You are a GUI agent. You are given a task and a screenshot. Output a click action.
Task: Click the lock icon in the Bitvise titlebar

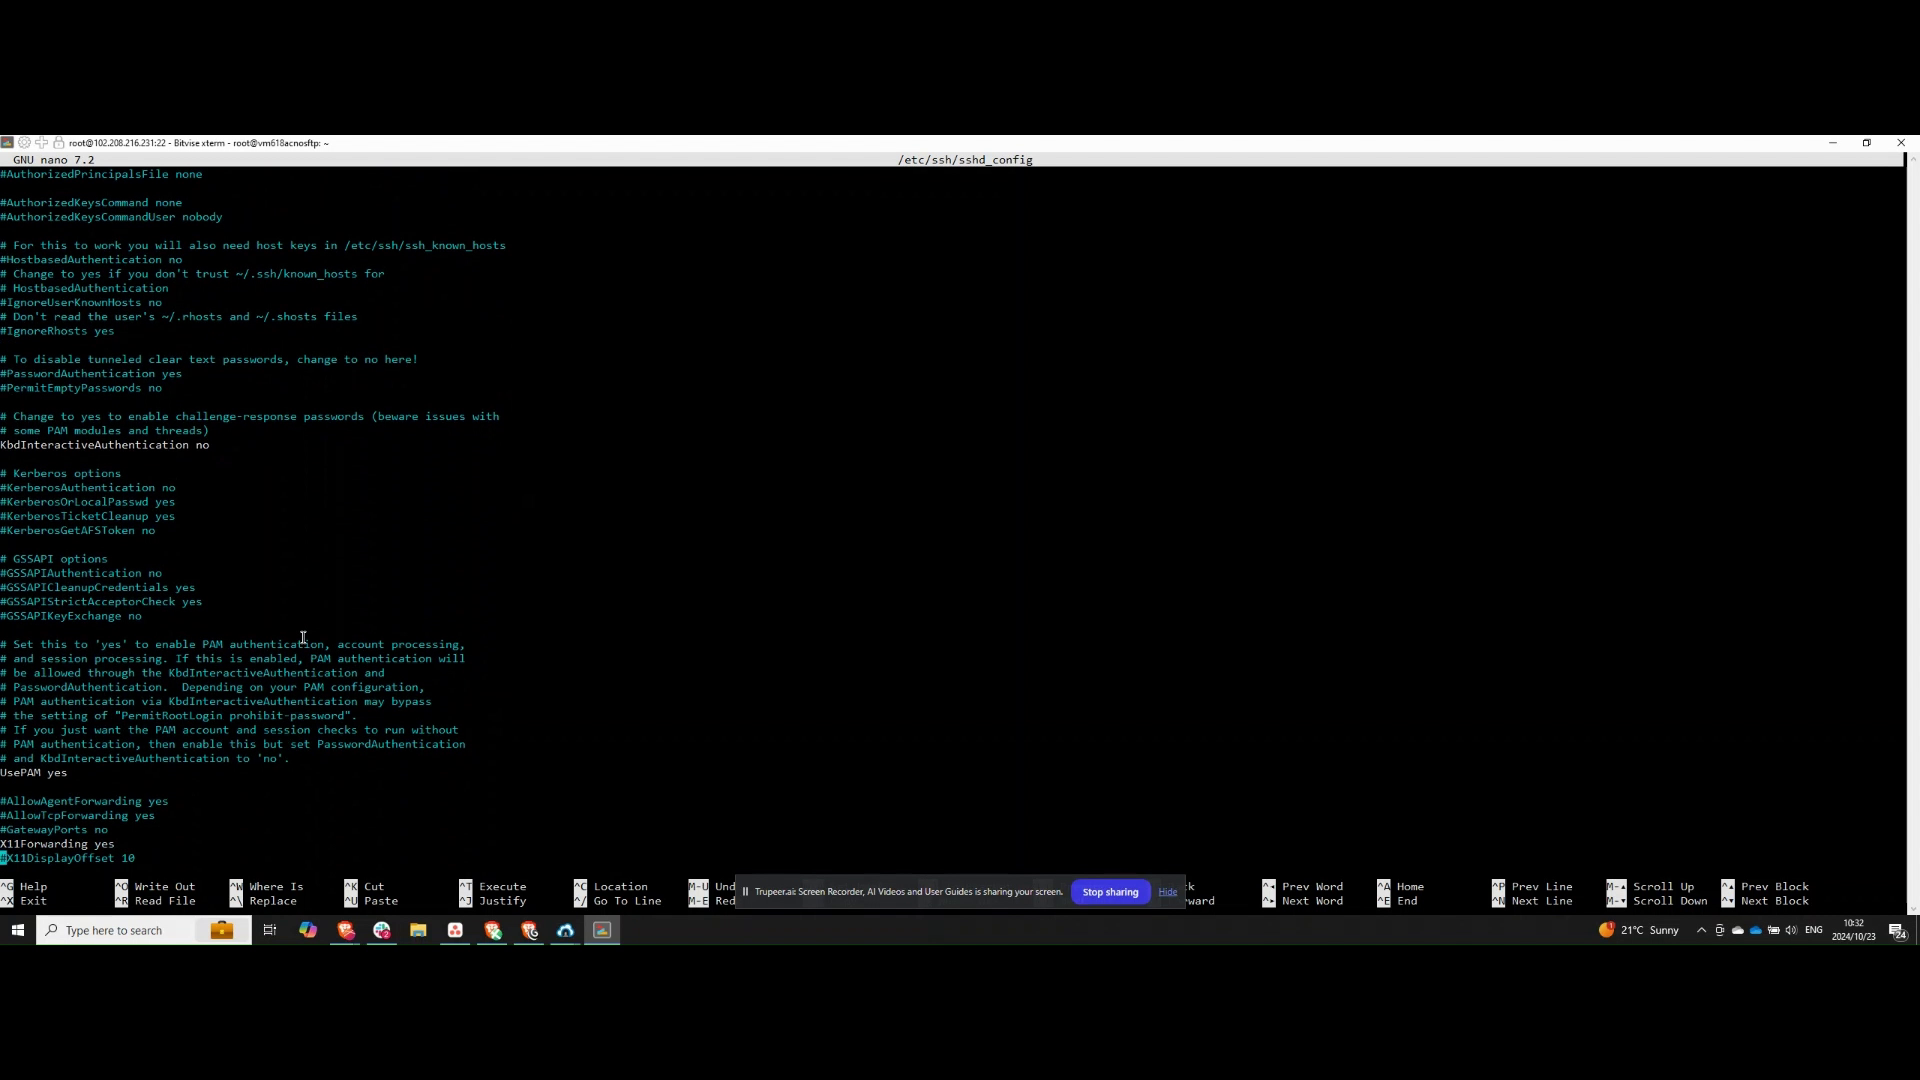coord(58,143)
